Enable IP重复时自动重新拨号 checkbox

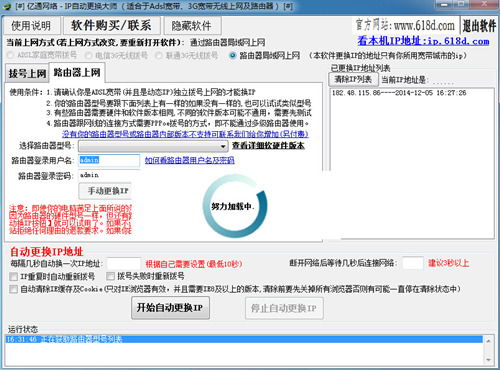click(14, 276)
